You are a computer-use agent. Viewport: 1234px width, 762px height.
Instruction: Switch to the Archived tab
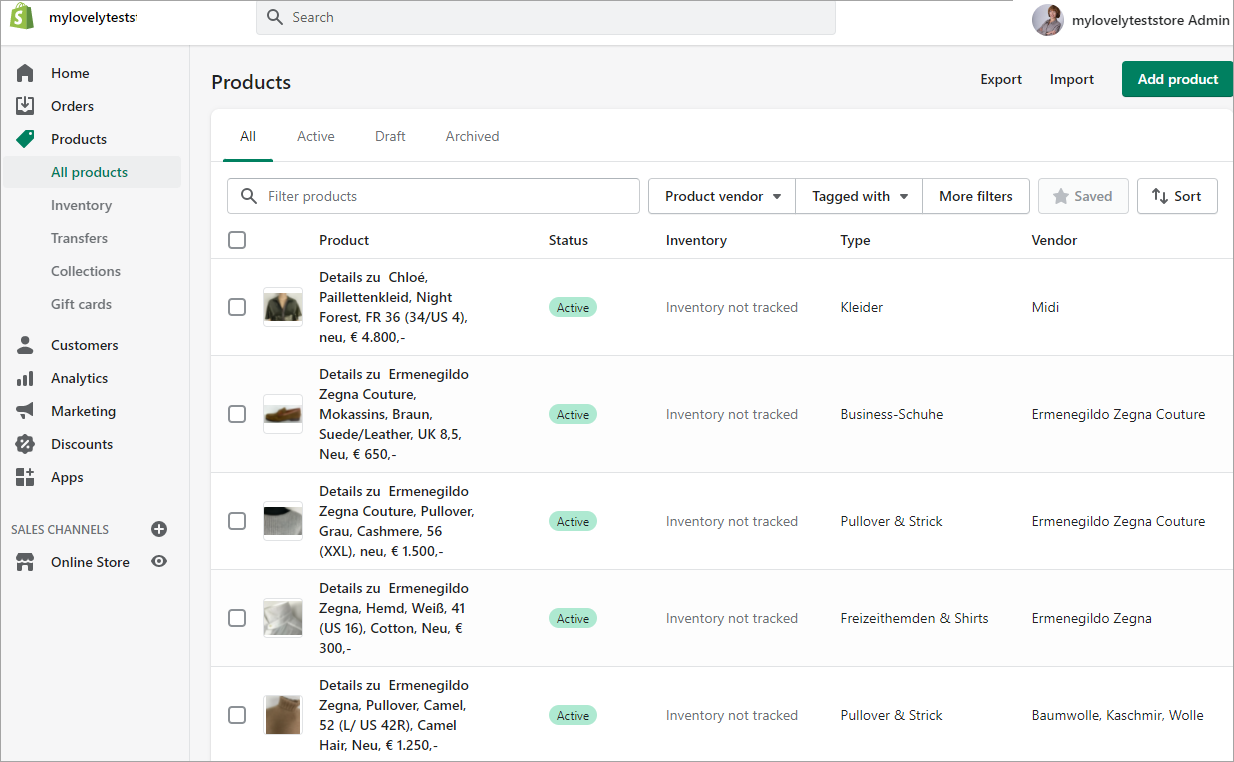[472, 136]
